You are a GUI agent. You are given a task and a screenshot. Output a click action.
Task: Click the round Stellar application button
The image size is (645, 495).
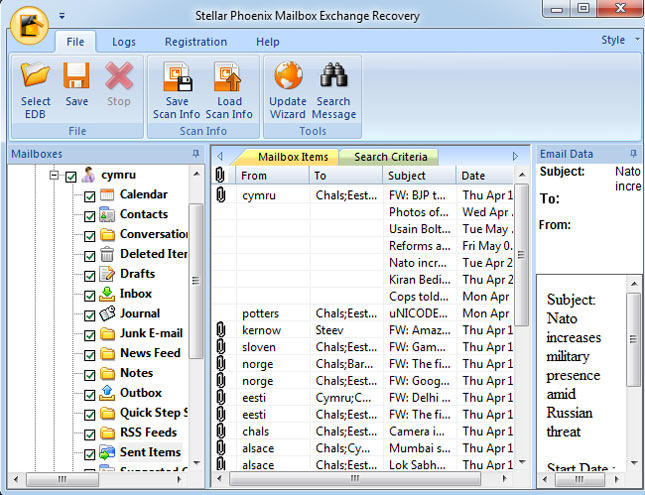pos(29,26)
